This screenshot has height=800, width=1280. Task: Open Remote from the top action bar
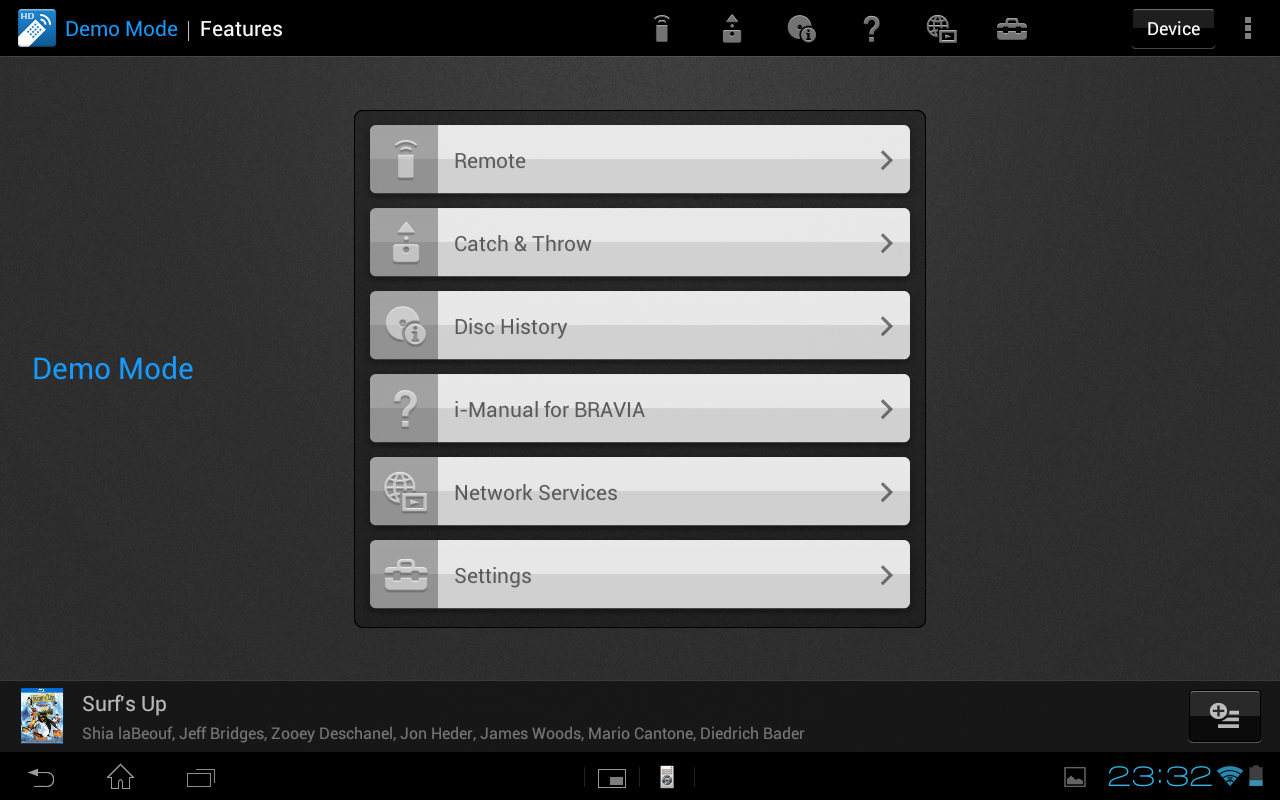[661, 28]
